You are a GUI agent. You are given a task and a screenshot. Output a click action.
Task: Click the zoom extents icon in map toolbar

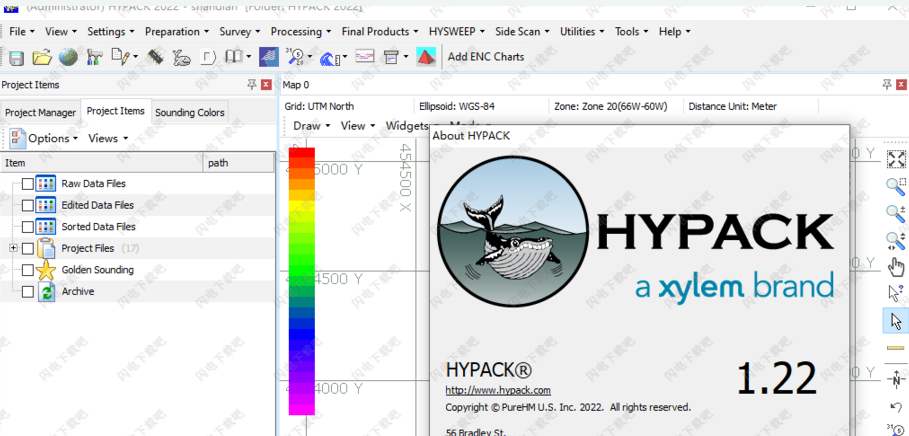896,159
